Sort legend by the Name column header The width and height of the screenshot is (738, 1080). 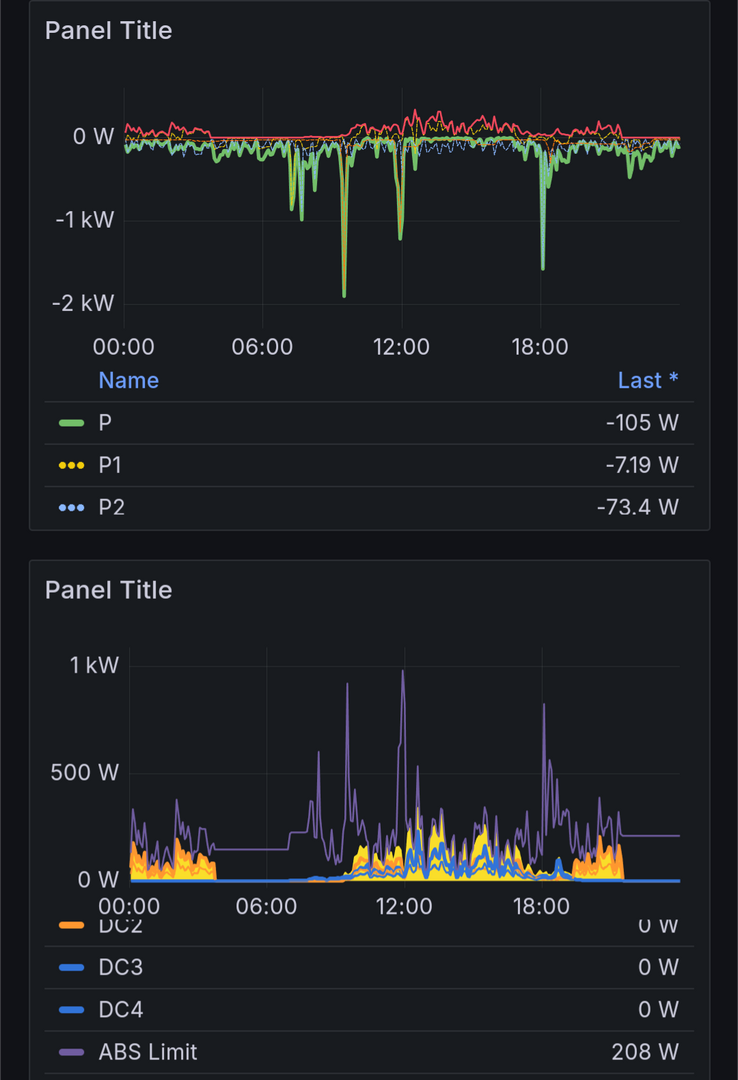128,380
